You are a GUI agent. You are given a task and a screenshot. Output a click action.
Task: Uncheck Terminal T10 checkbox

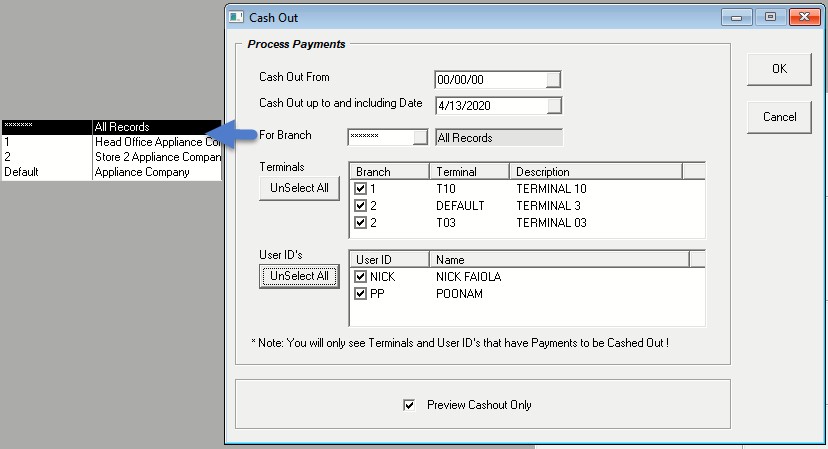360,188
